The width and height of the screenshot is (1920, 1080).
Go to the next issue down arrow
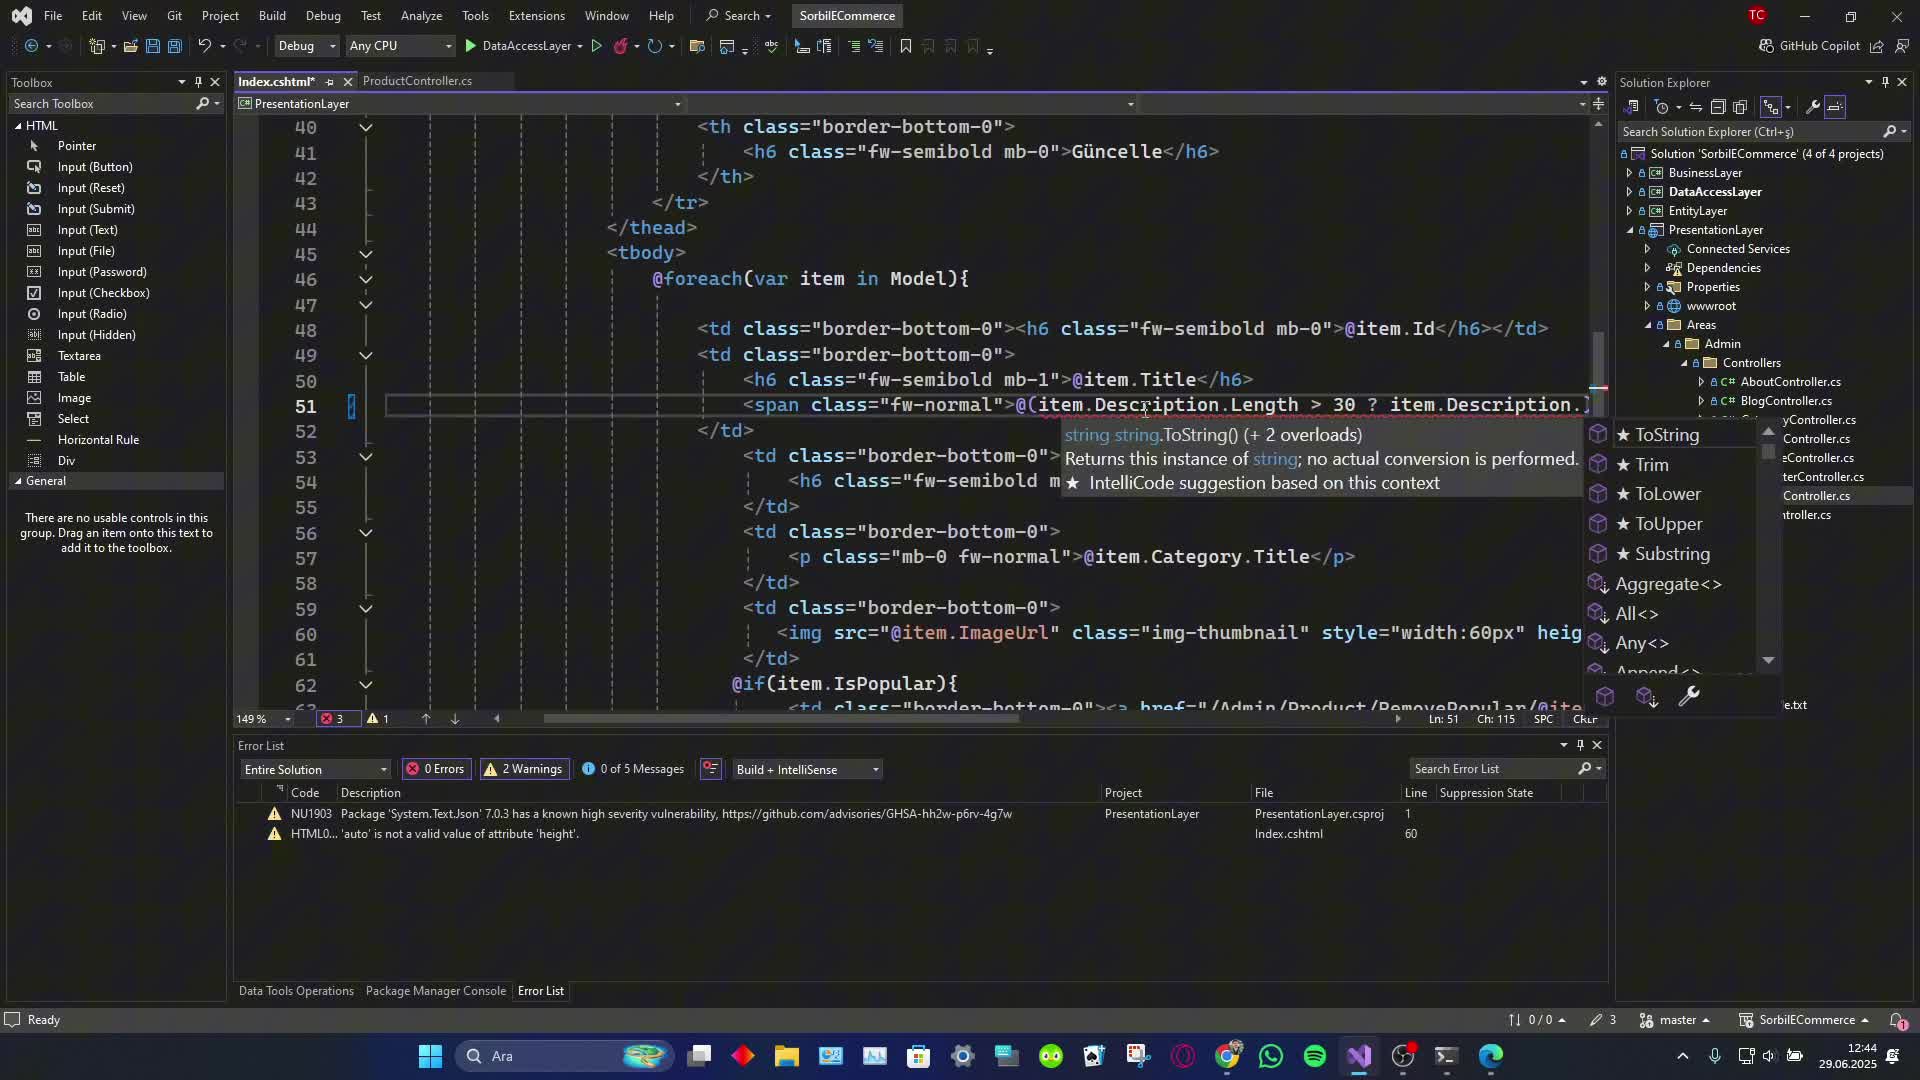pyautogui.click(x=454, y=719)
